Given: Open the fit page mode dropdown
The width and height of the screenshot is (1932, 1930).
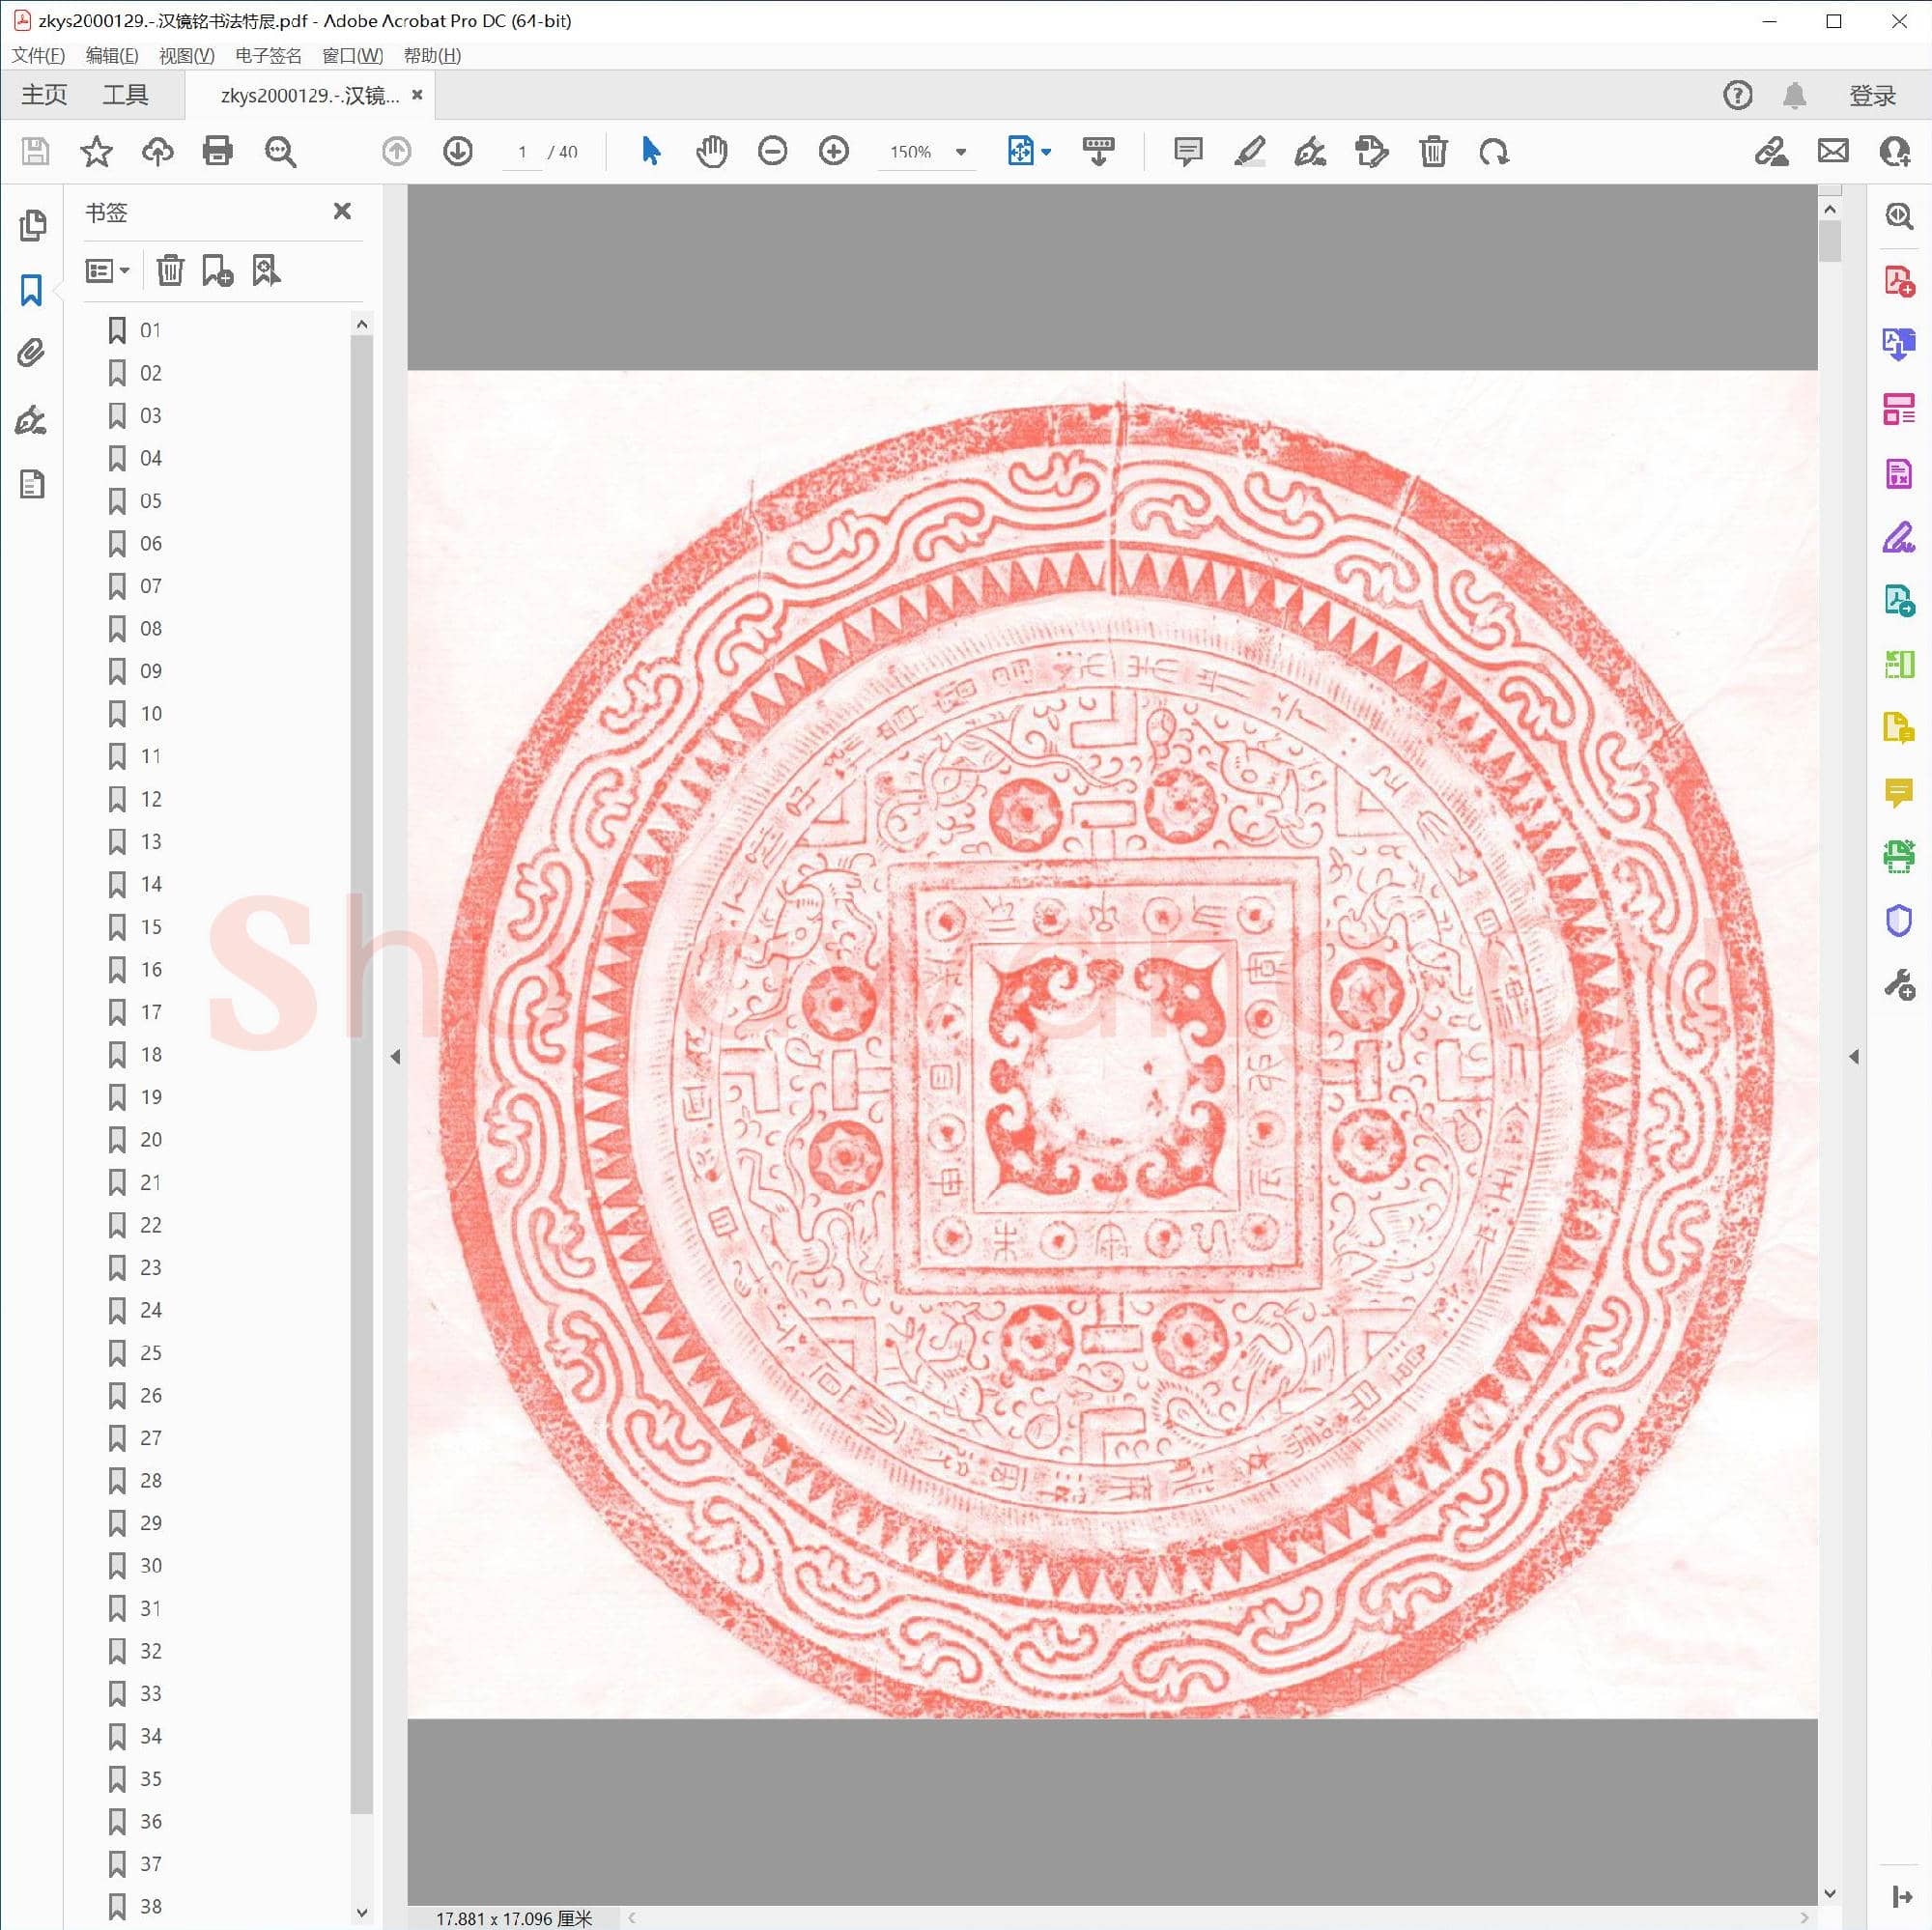Looking at the screenshot, I should click(1046, 152).
